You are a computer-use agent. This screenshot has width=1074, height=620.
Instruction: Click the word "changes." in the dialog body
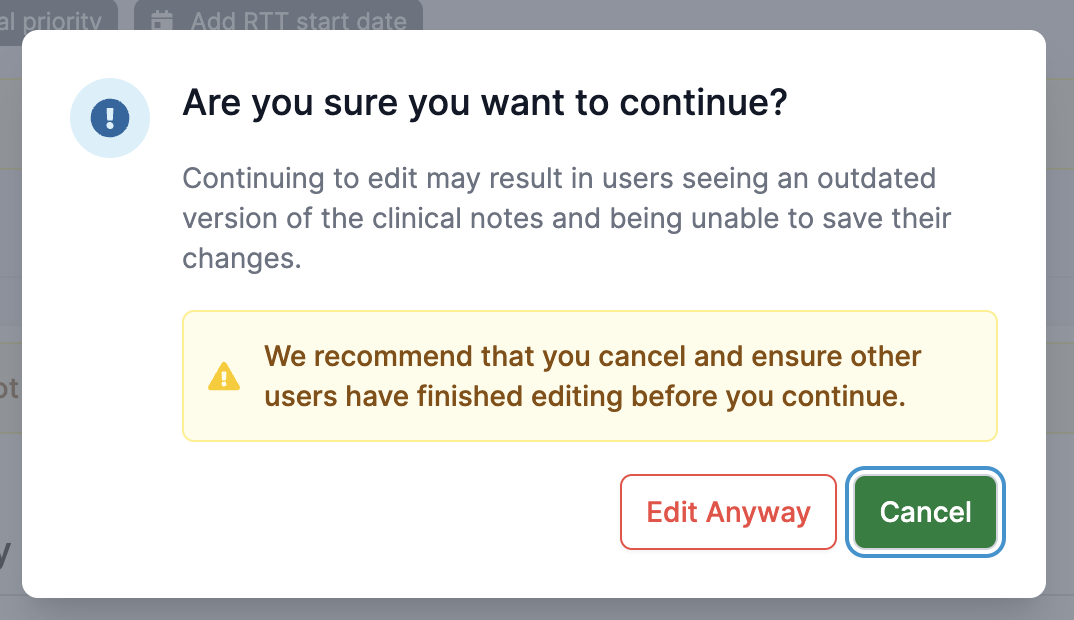pyautogui.click(x=242, y=259)
